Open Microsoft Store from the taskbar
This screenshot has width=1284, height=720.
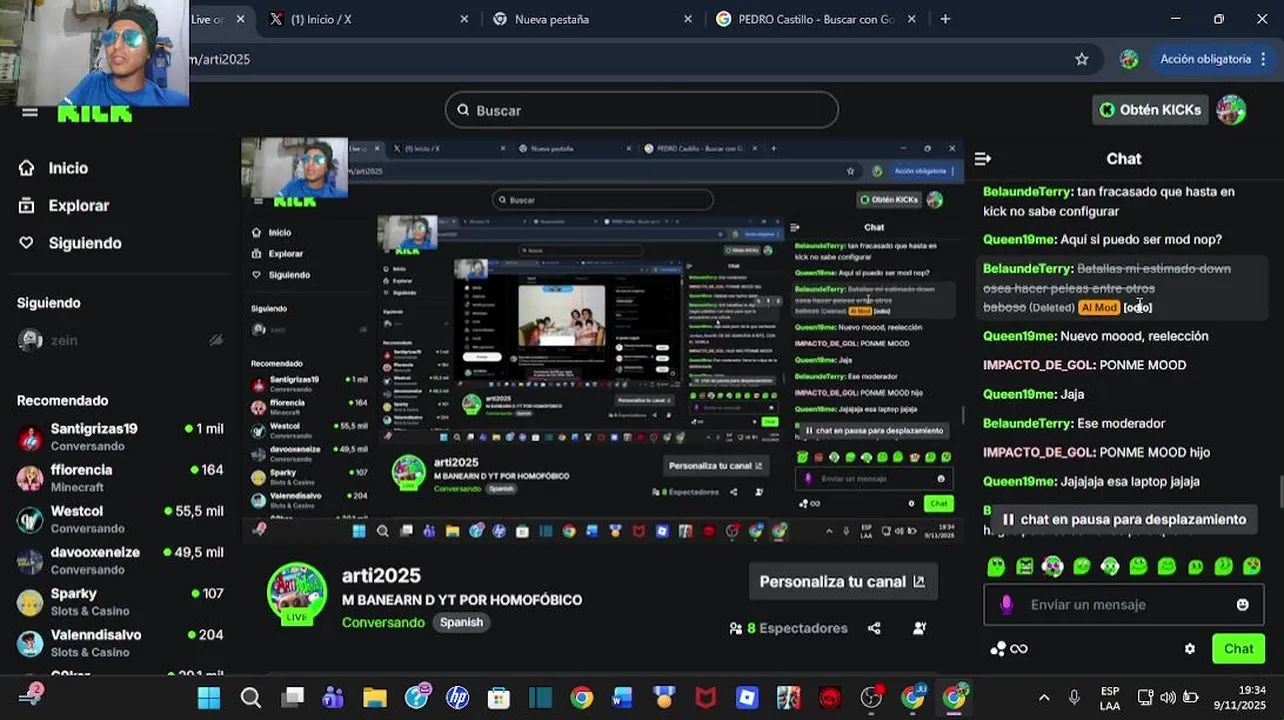(499, 697)
